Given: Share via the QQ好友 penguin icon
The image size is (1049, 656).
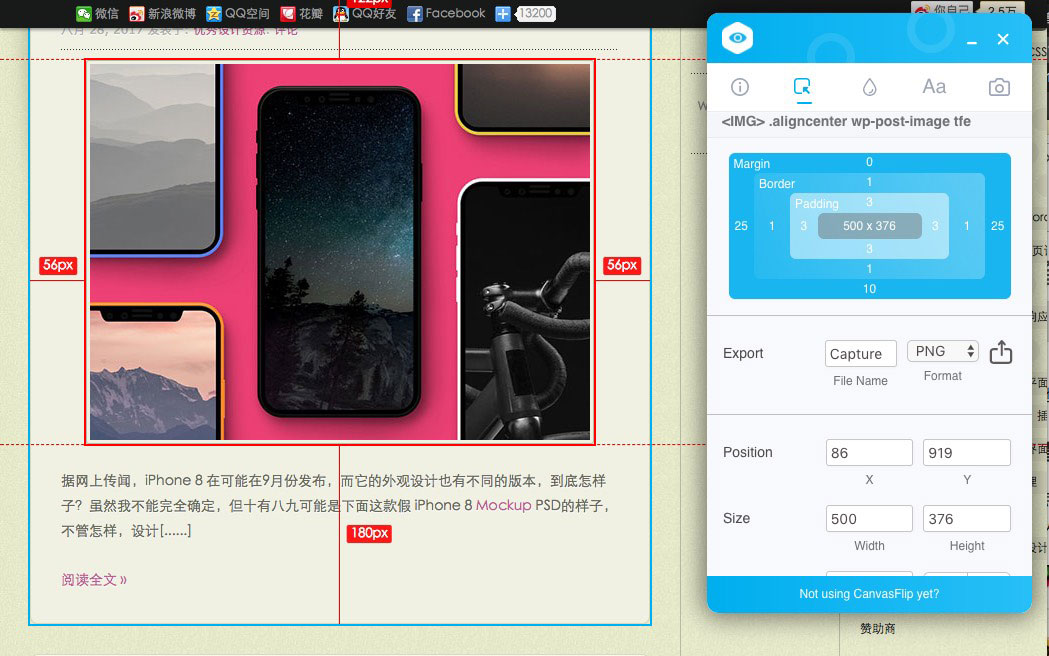Looking at the screenshot, I should (x=341, y=13).
